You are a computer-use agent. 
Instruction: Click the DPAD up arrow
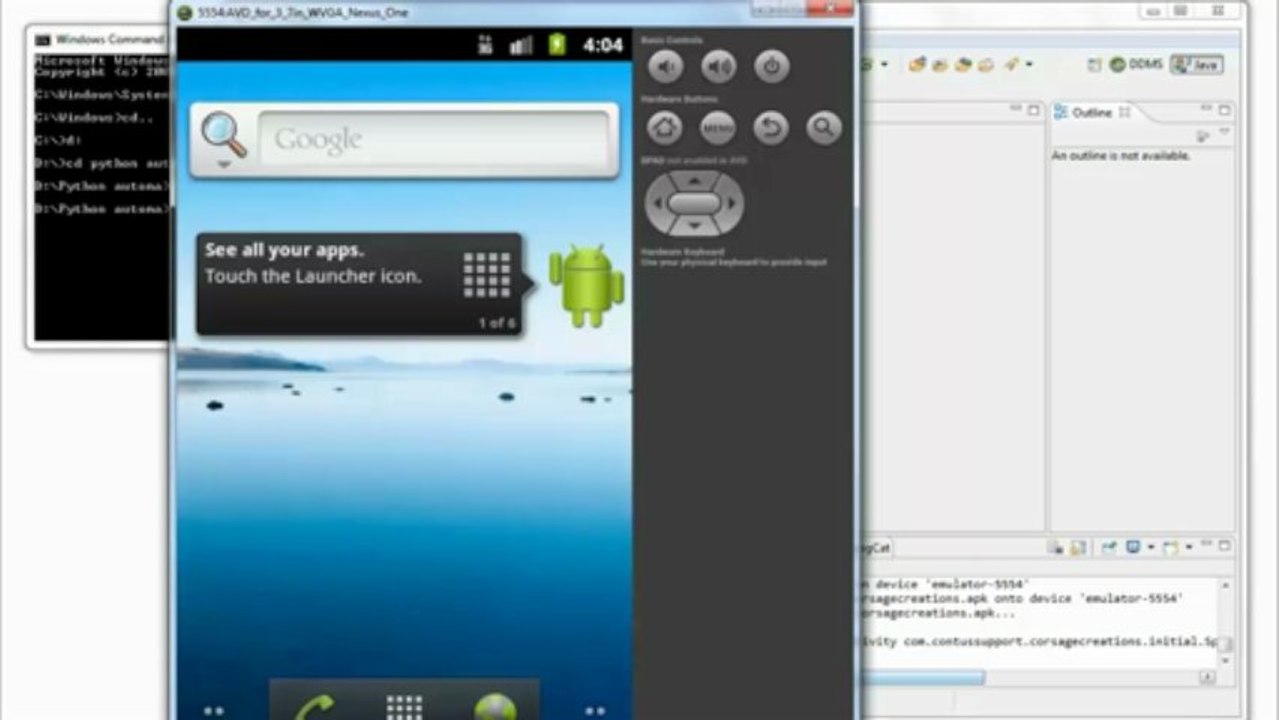pos(694,180)
